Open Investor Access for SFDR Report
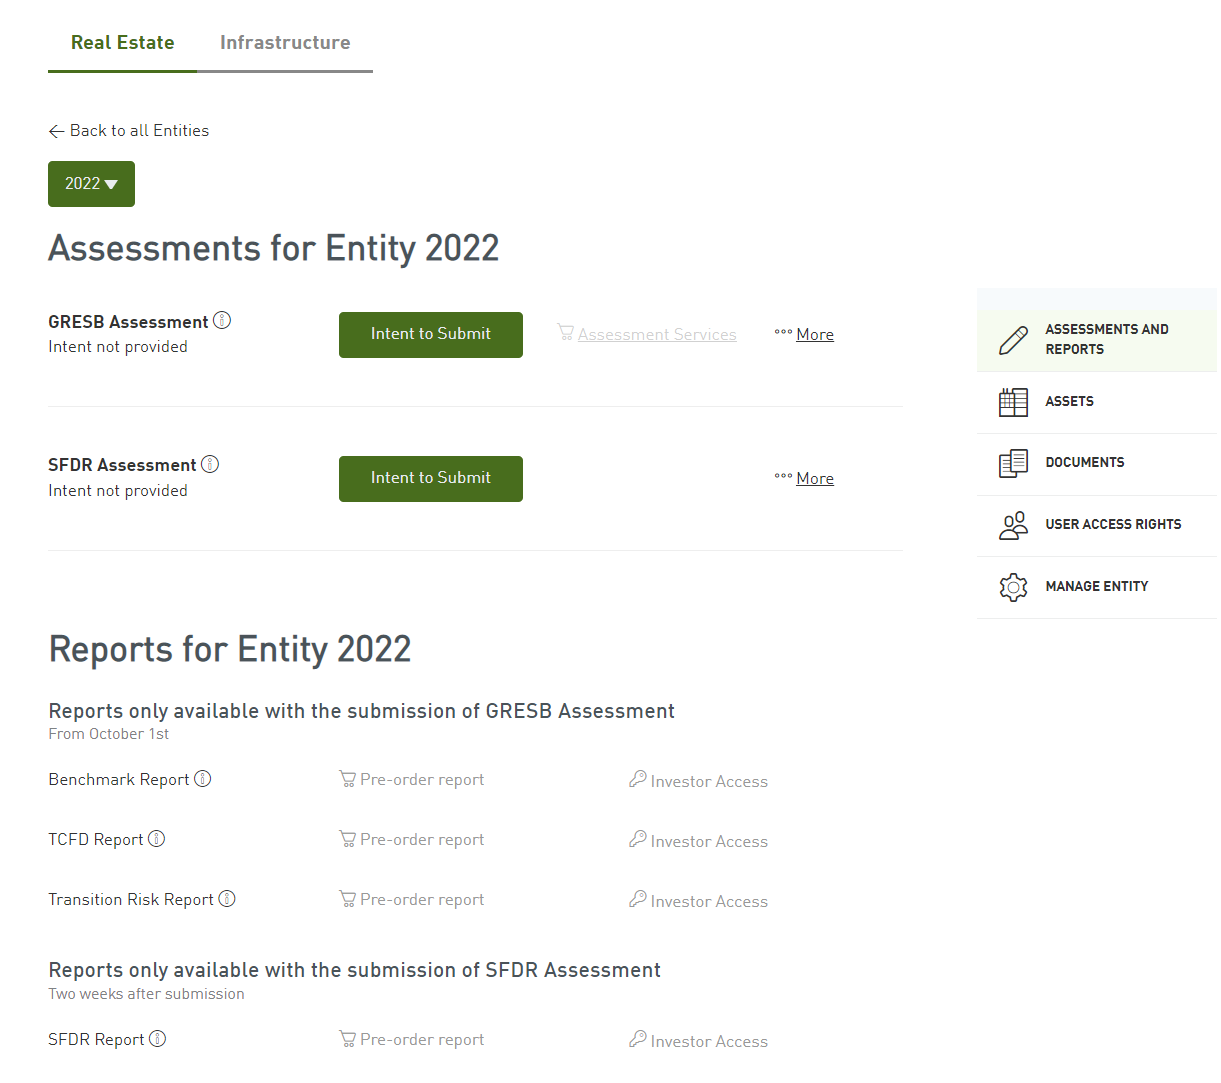Image resolution: width=1221 pixels, height=1083 pixels. point(709,1042)
